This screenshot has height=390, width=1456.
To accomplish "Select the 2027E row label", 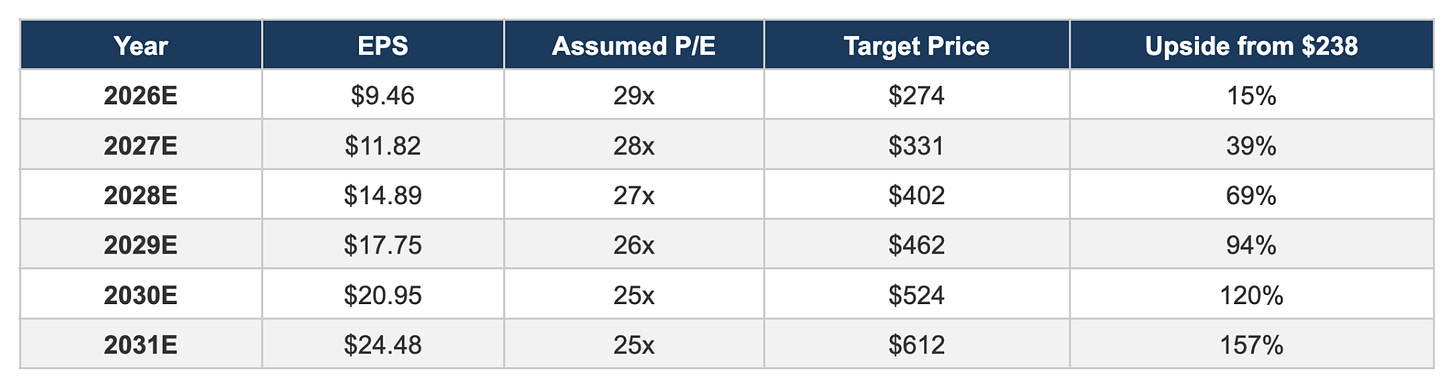I will [x=140, y=146].
